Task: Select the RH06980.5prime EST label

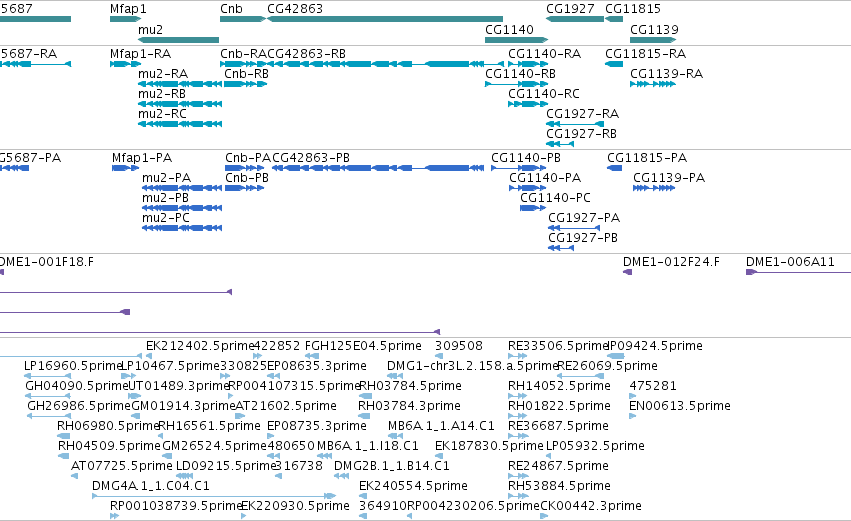Action: click(x=107, y=427)
